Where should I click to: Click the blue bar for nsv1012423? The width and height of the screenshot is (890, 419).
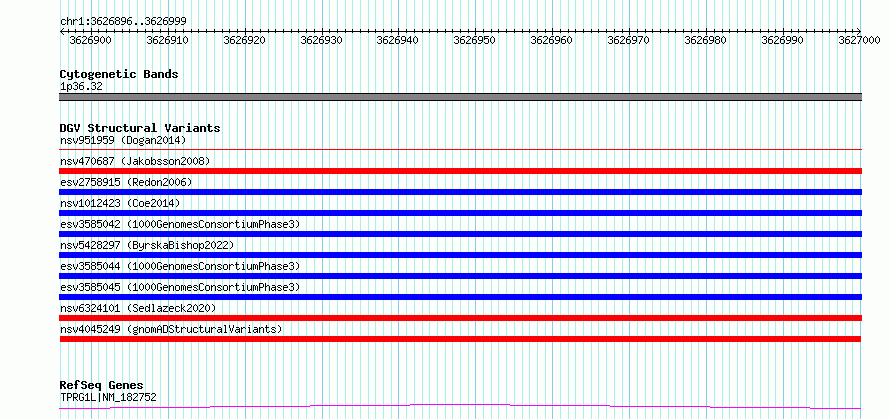pyautogui.click(x=460, y=213)
